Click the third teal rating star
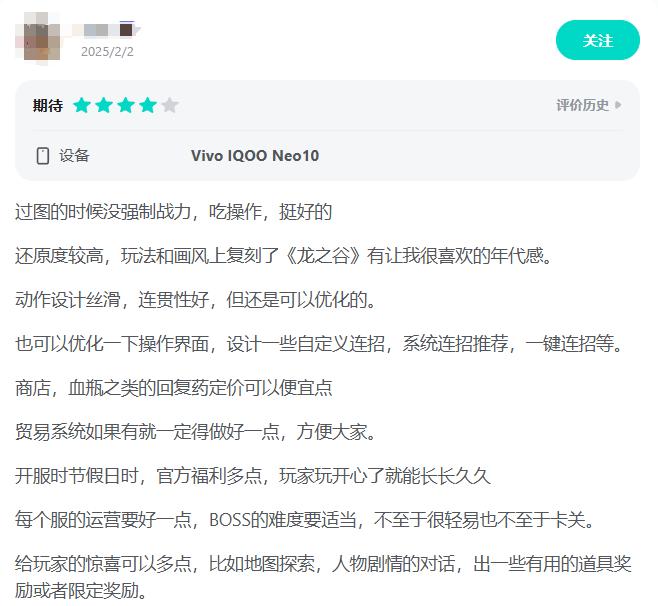658x606 pixels. click(x=126, y=105)
